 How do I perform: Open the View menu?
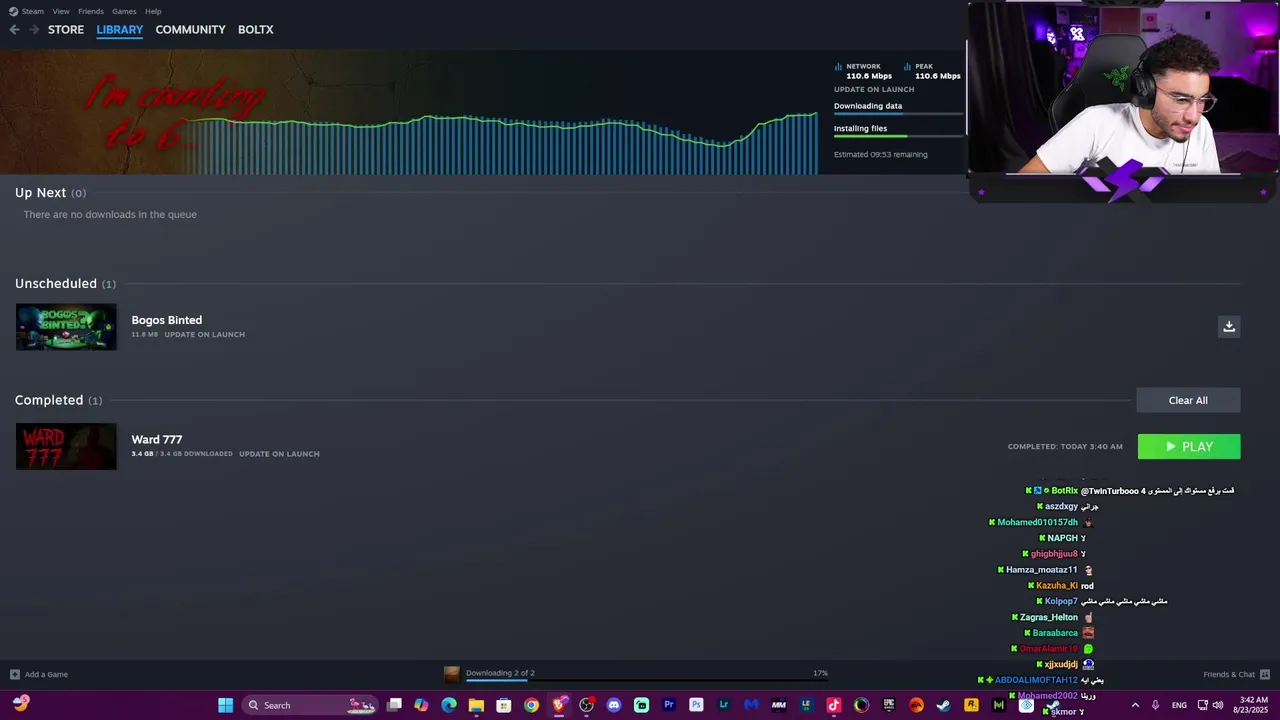[61, 11]
